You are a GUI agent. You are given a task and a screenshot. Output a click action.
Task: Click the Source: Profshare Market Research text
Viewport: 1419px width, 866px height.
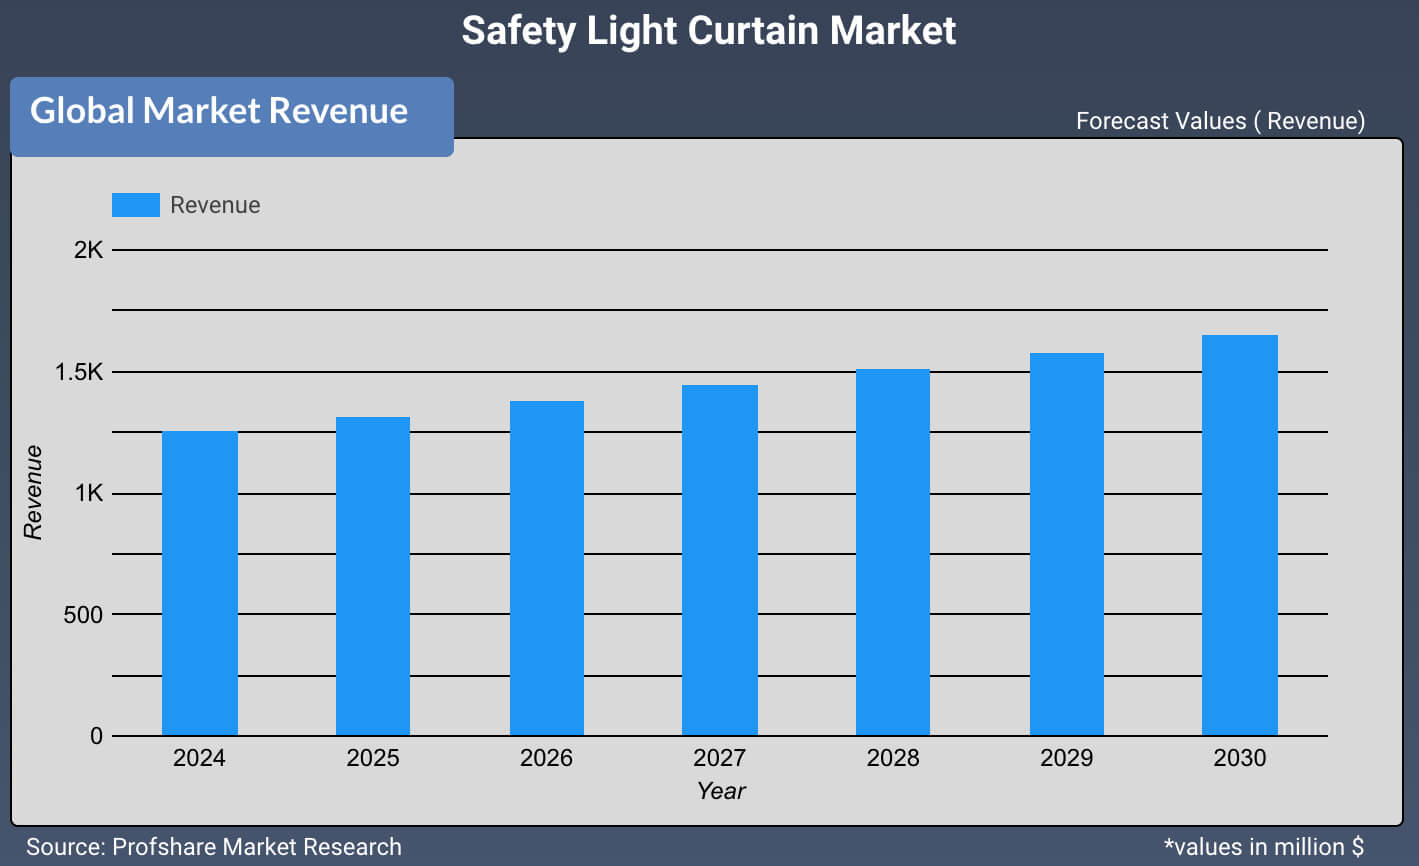tap(214, 847)
